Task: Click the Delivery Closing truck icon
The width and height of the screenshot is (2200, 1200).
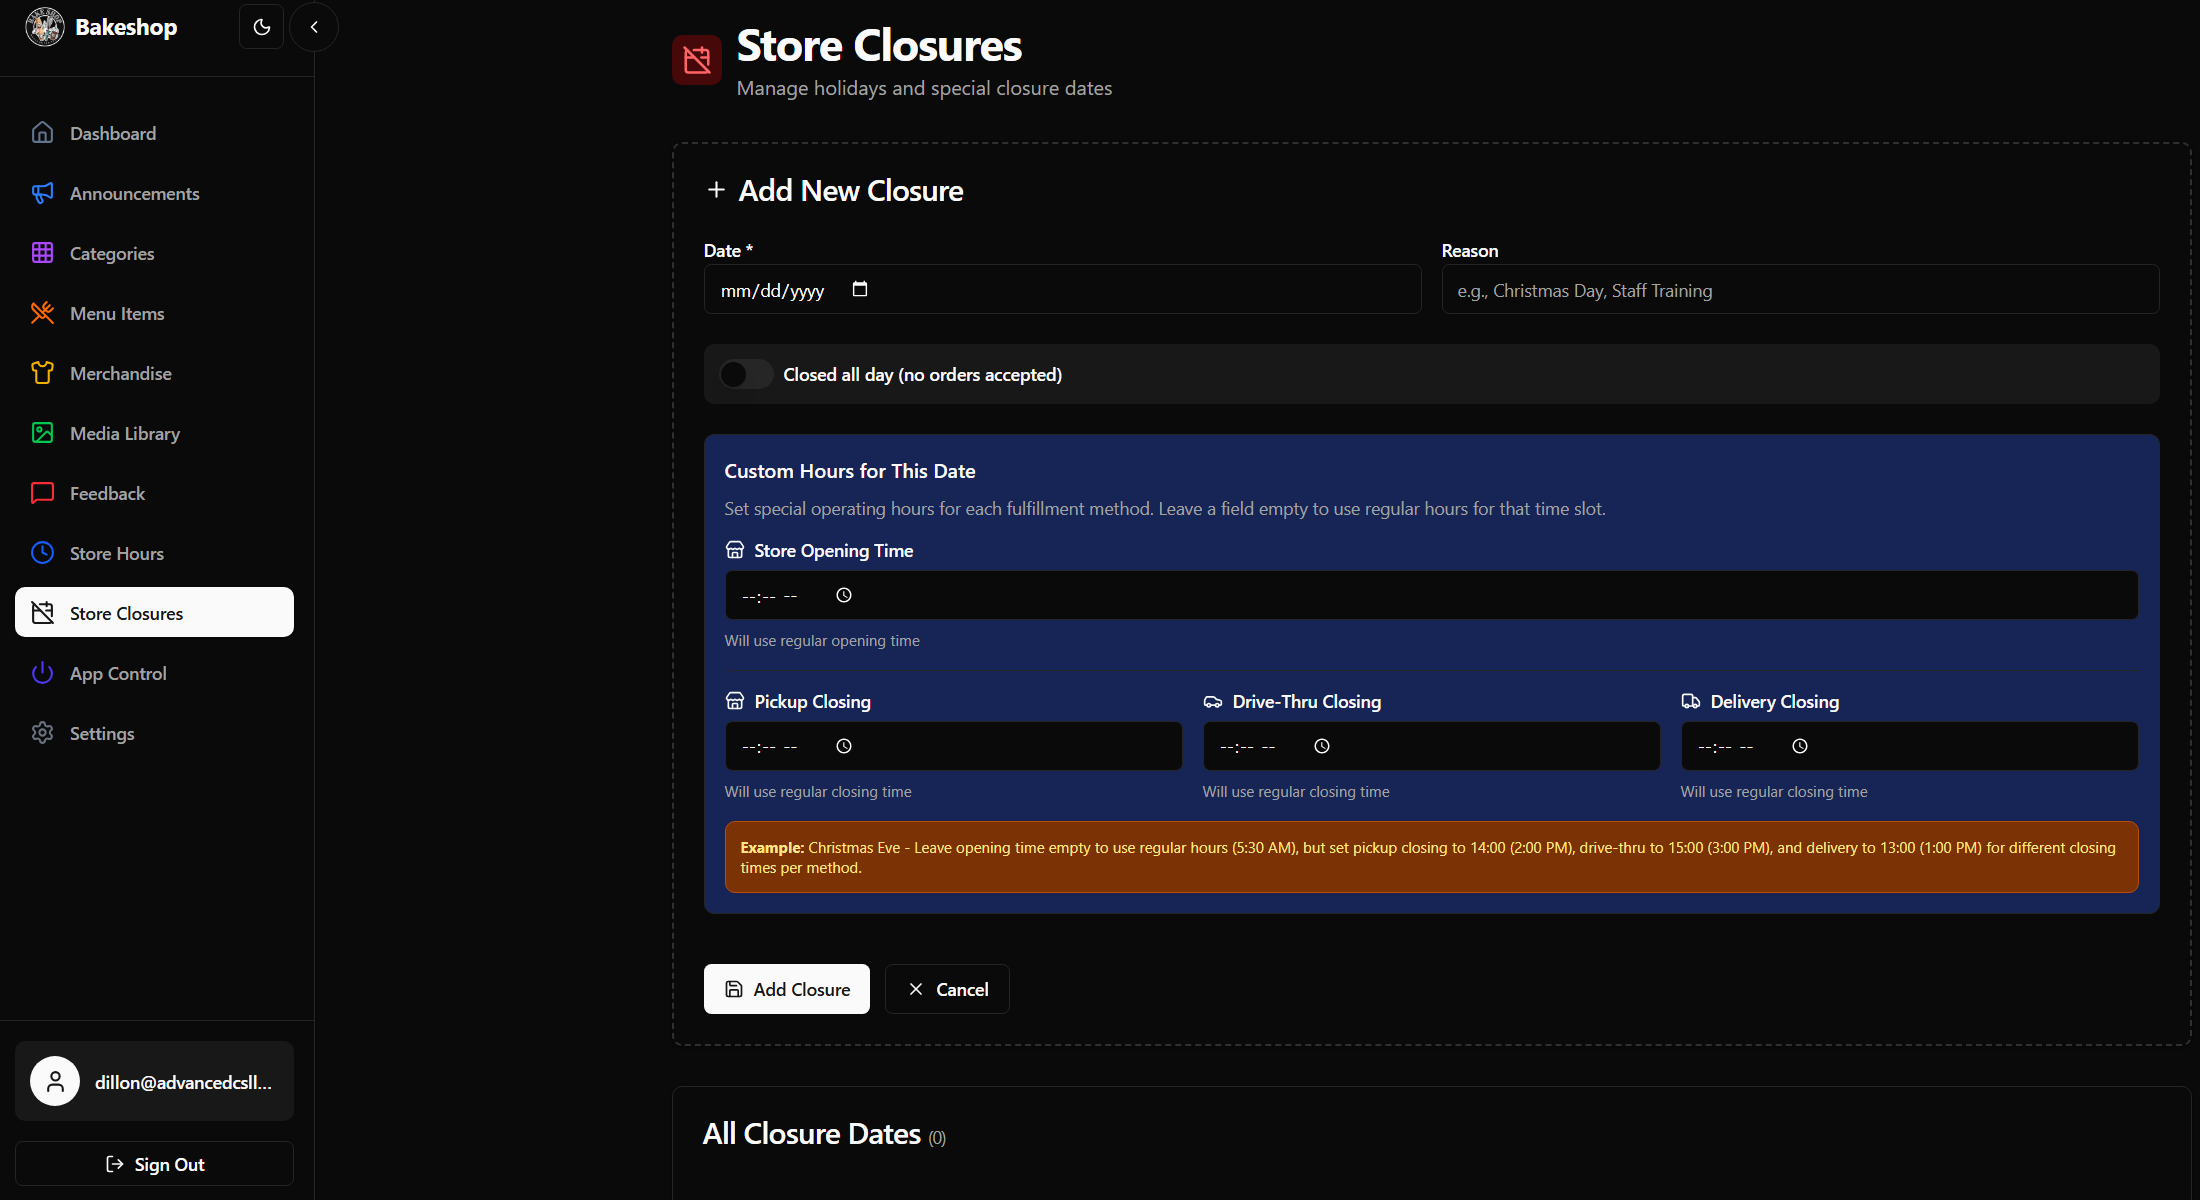Action: [x=1691, y=701]
